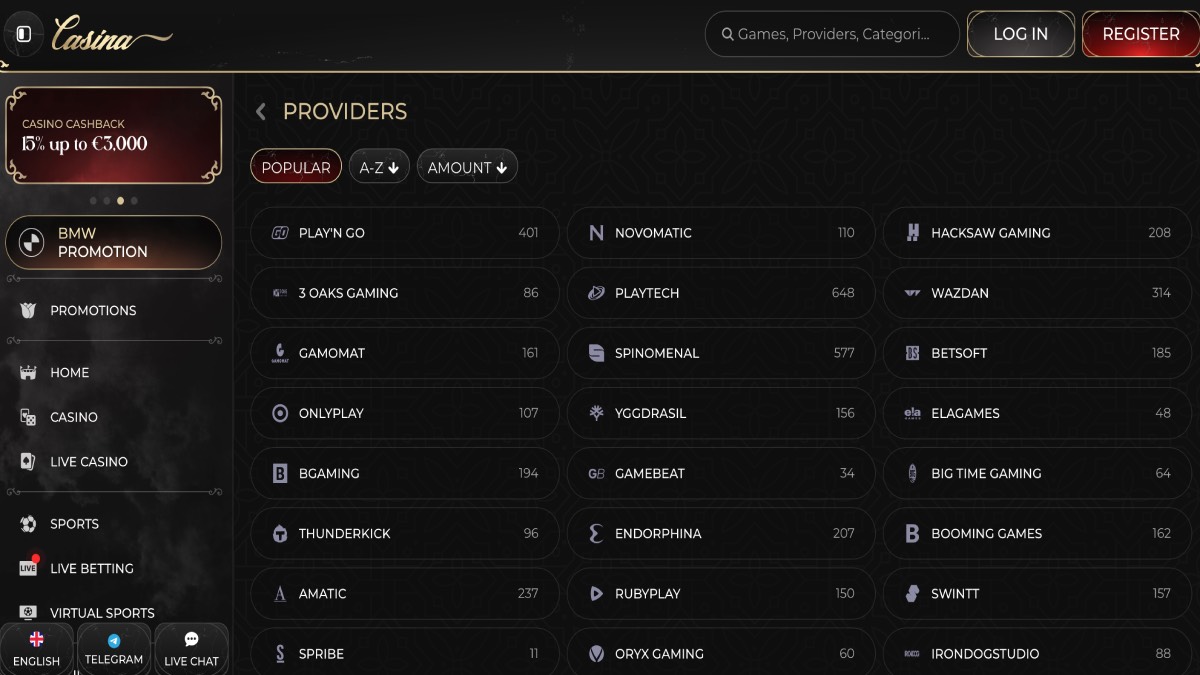
Task: Open the English language selector
Action: coord(37,649)
